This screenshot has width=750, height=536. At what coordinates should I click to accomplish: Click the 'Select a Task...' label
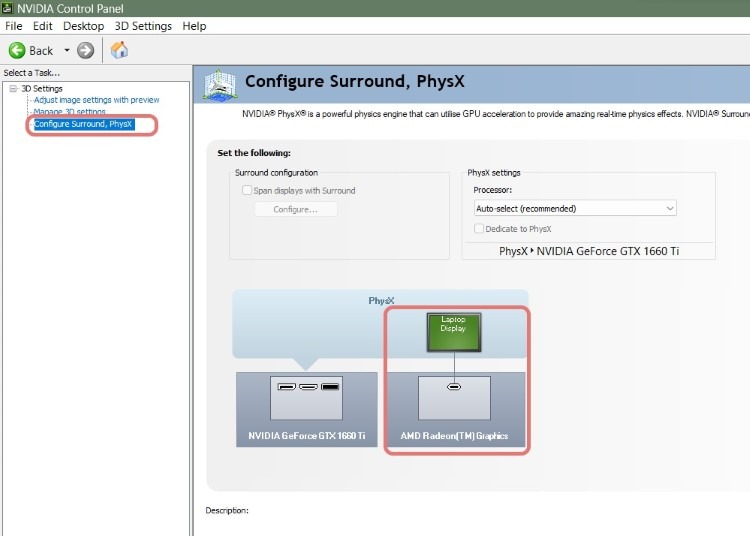tap(32, 73)
